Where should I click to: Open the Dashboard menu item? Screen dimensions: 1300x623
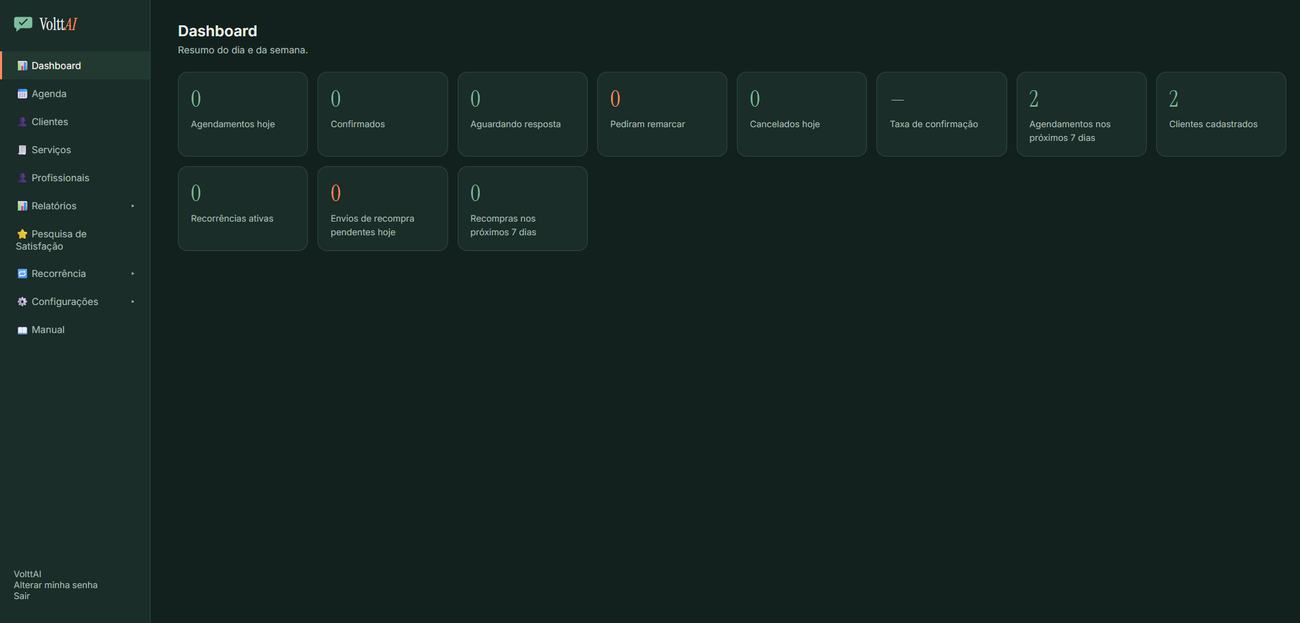(x=75, y=66)
